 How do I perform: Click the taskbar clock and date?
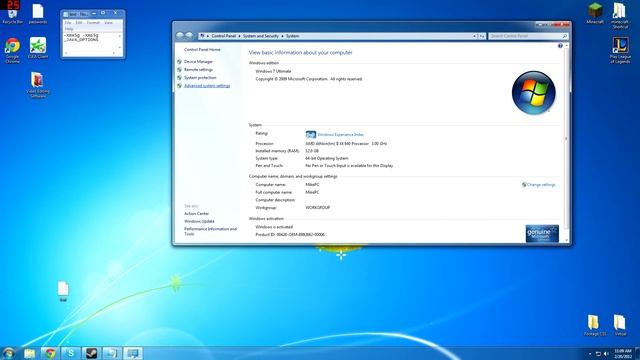point(622,353)
